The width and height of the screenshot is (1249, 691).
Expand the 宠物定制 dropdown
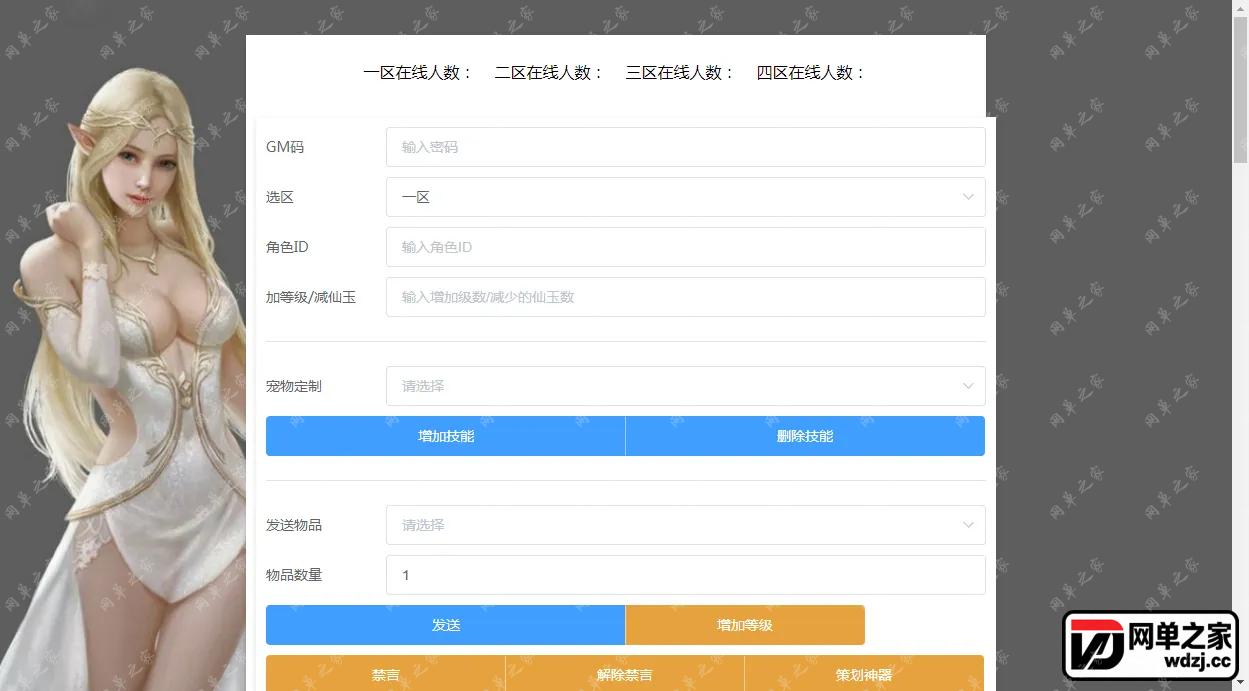685,386
